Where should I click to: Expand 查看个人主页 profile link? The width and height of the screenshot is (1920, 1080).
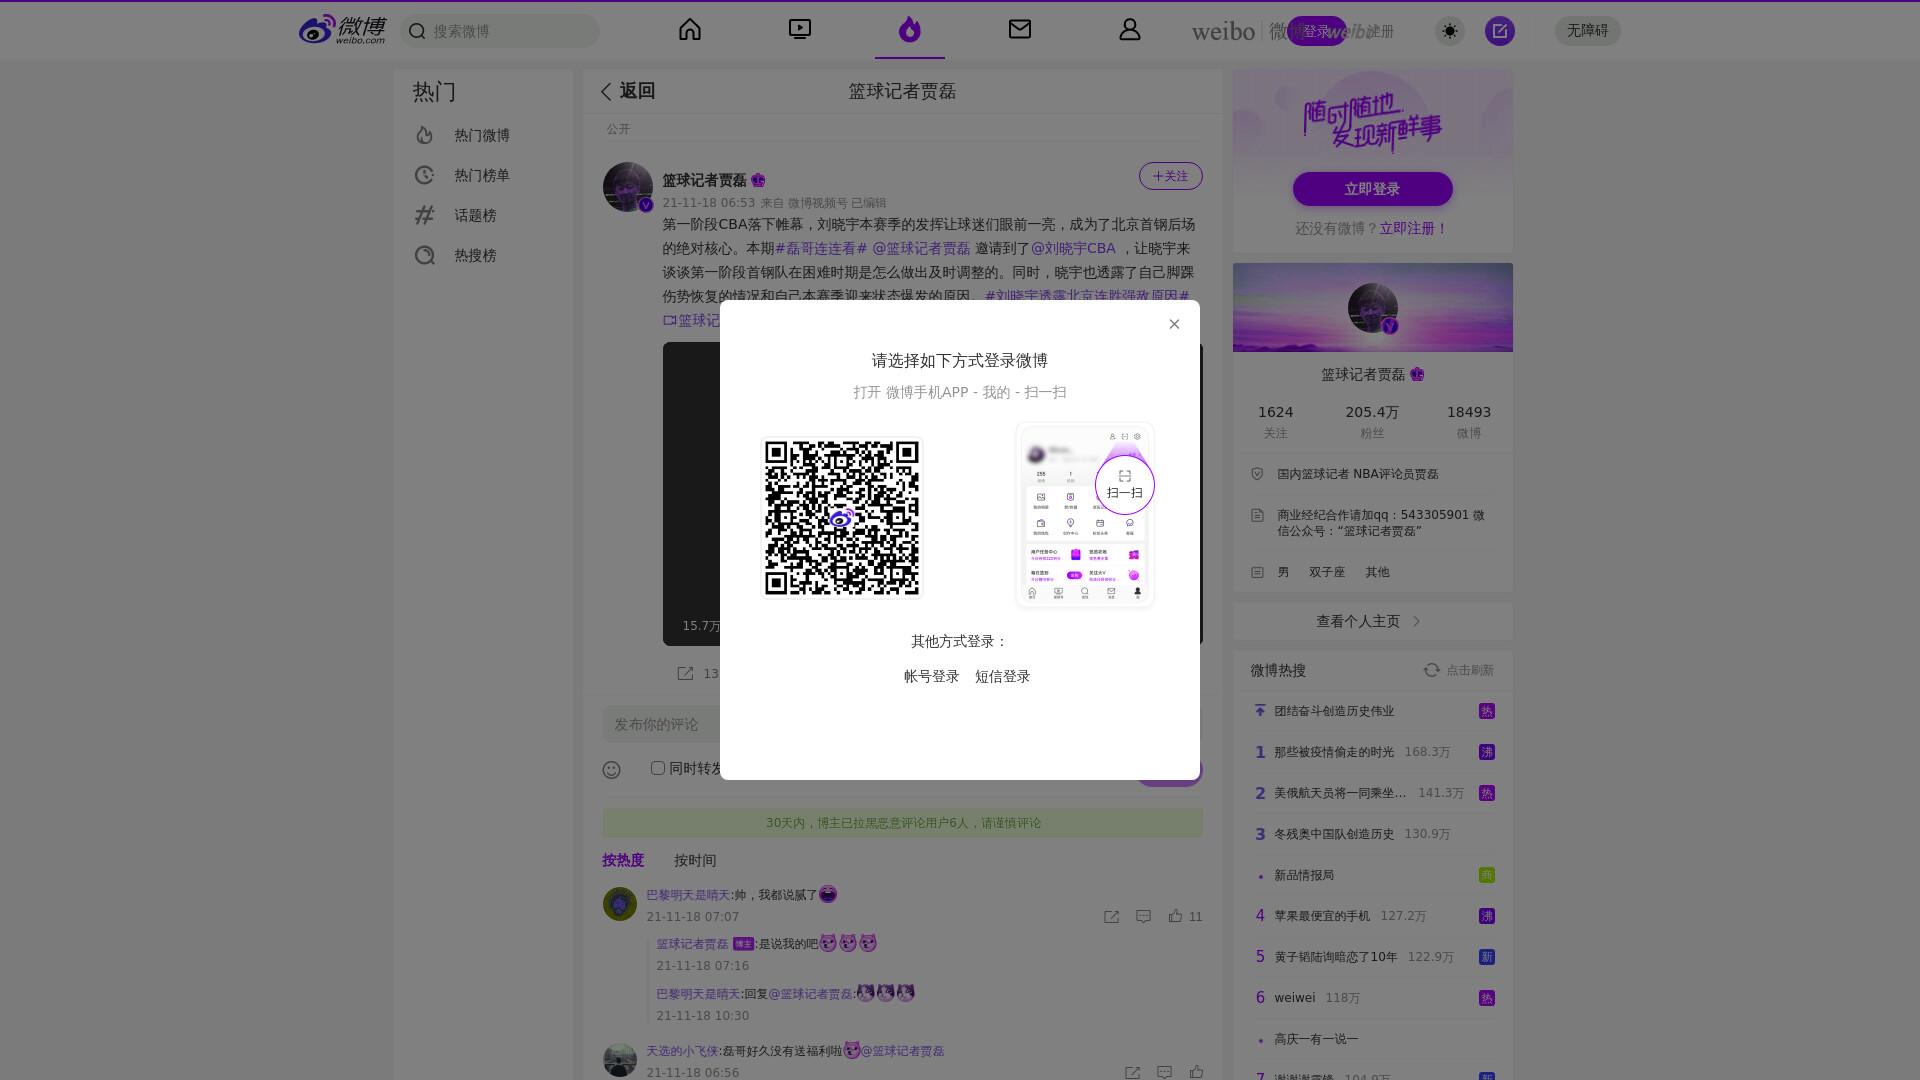tap(1372, 621)
